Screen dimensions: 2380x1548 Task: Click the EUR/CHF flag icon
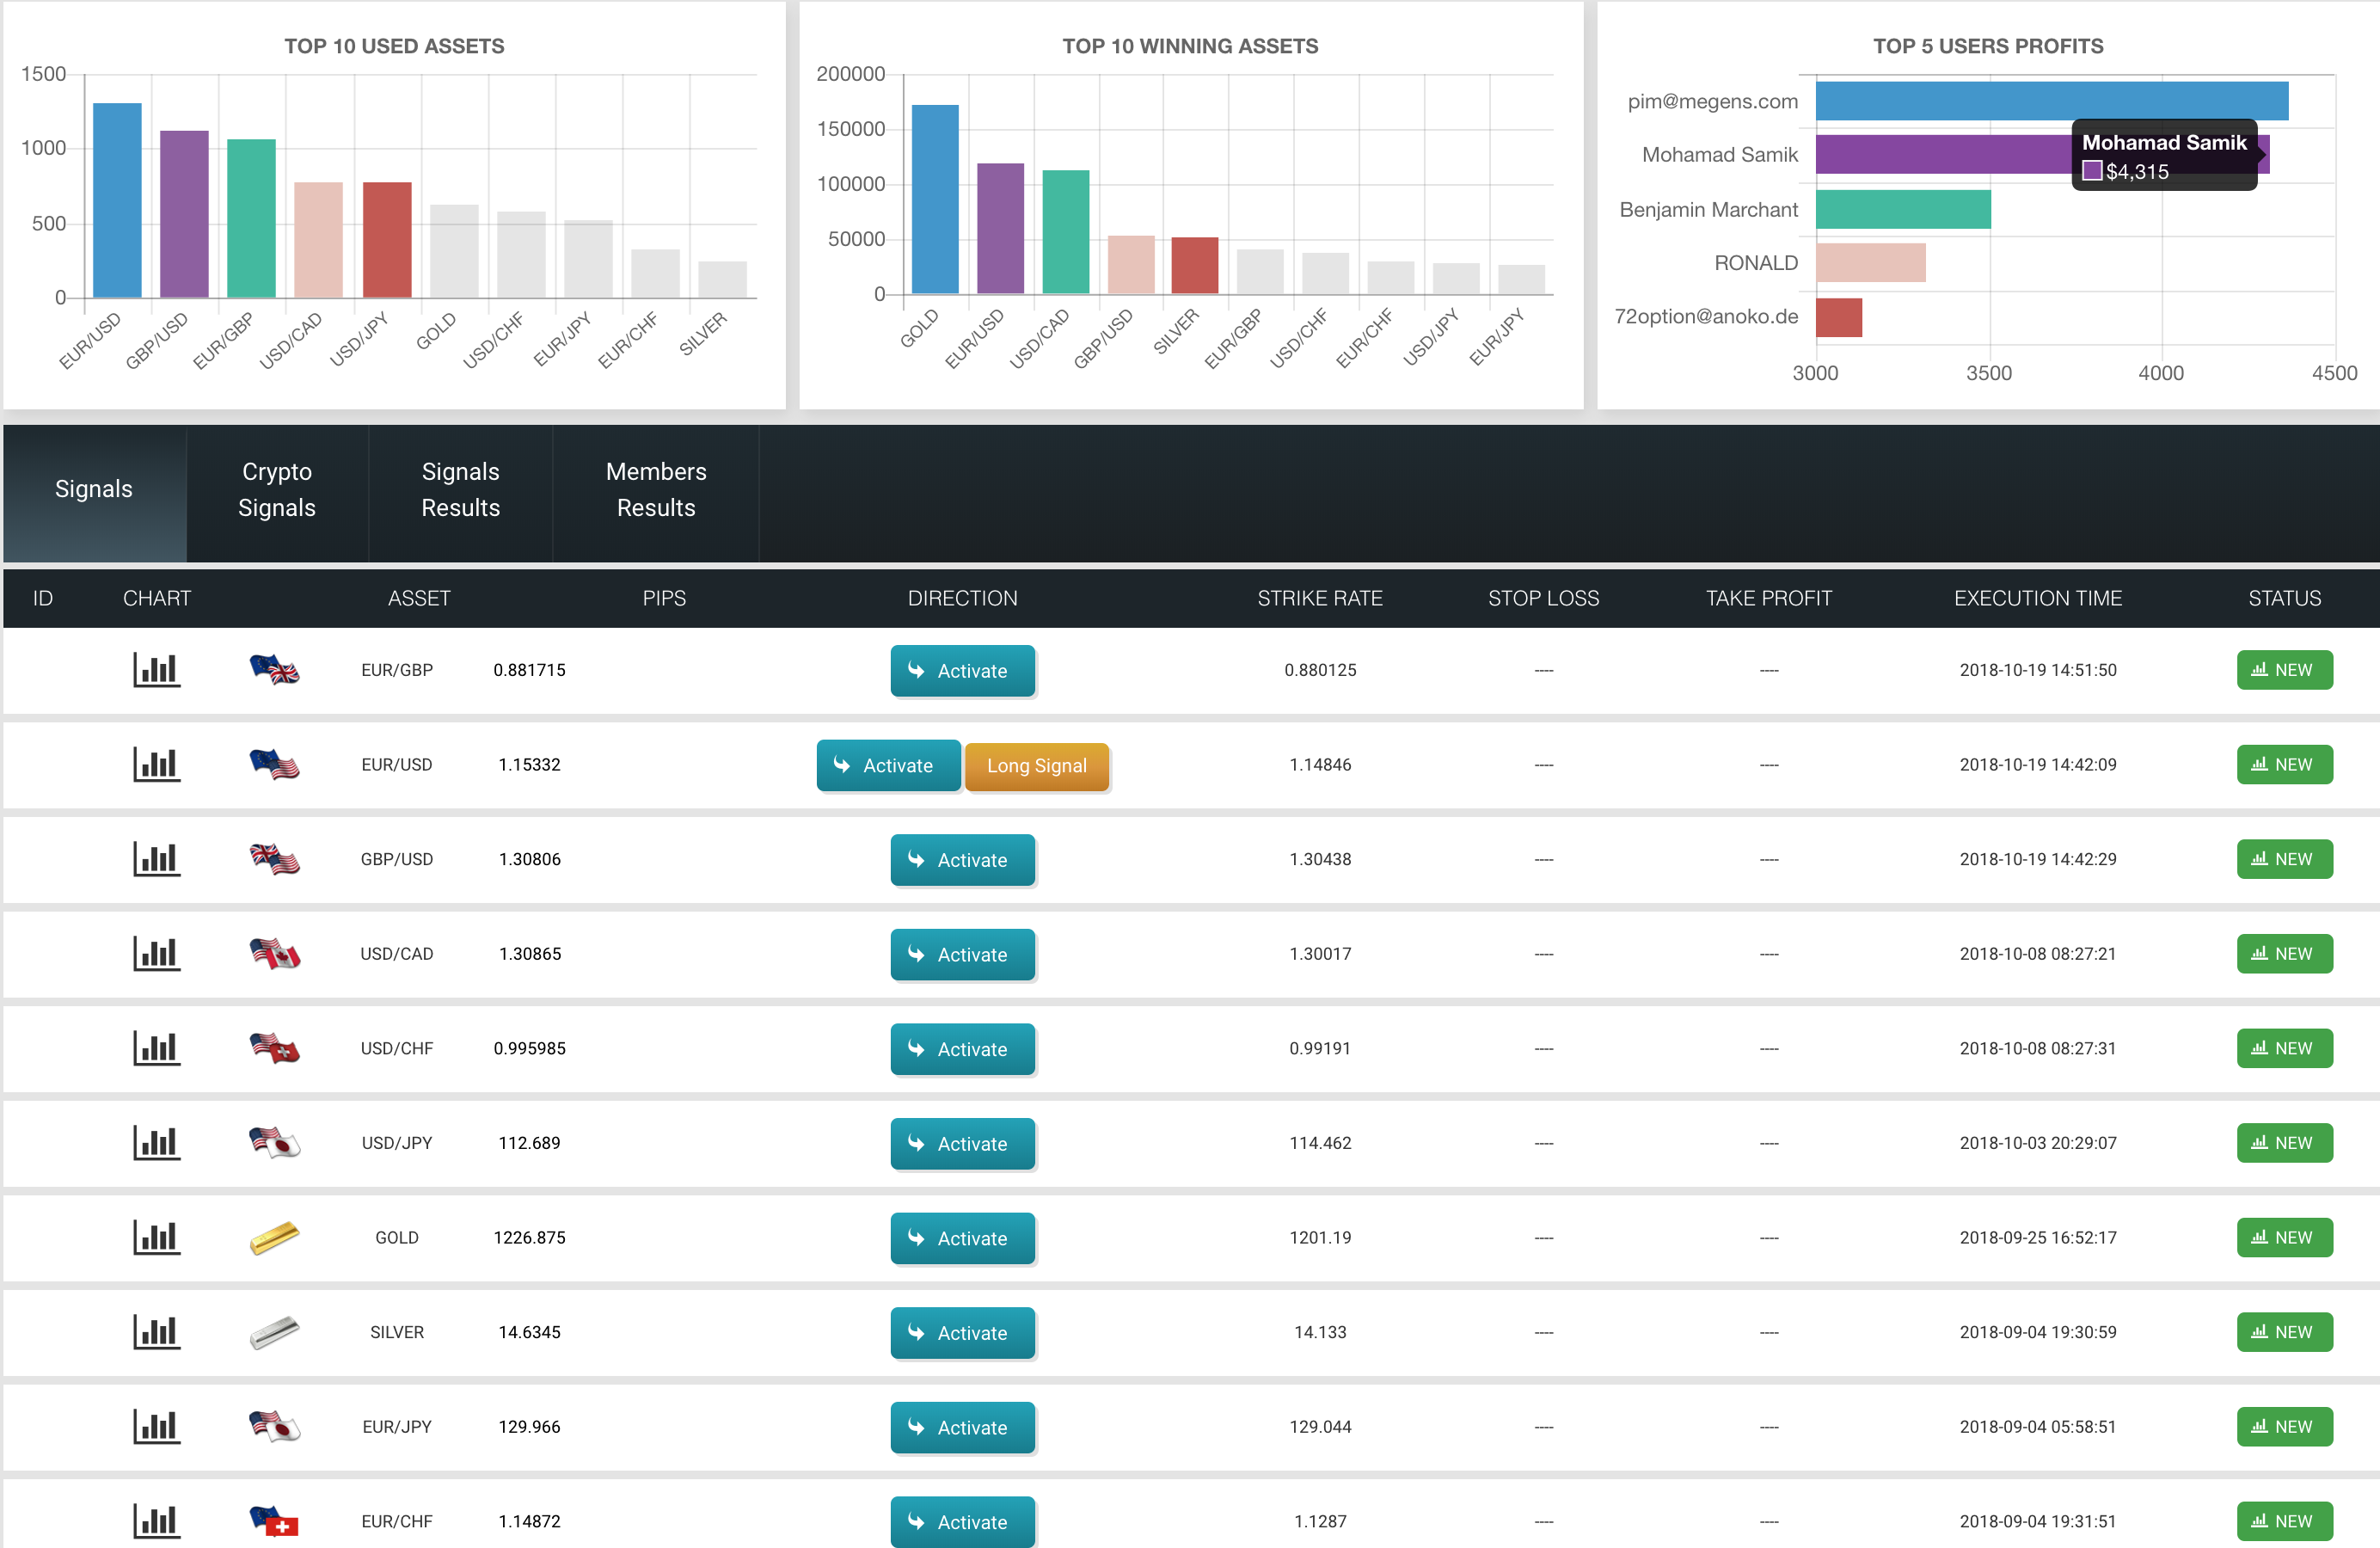[275, 1521]
